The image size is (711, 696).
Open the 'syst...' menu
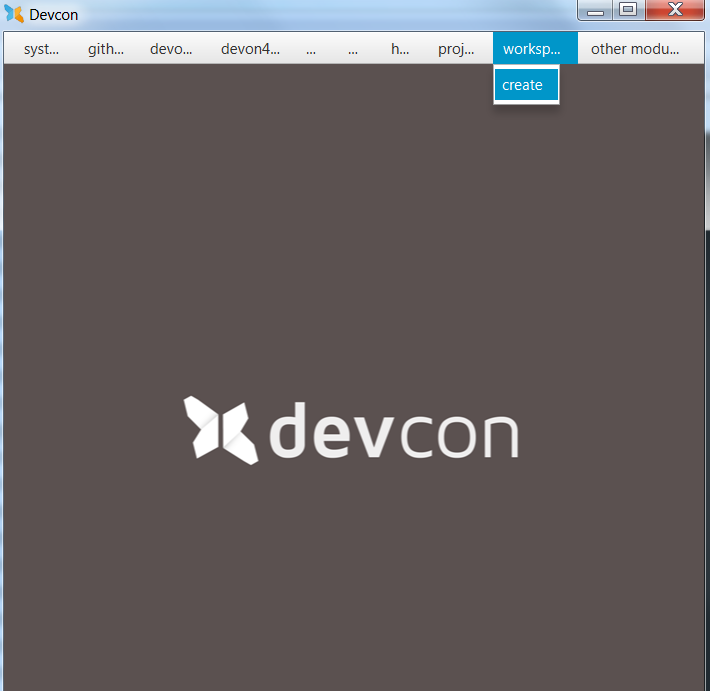41,49
